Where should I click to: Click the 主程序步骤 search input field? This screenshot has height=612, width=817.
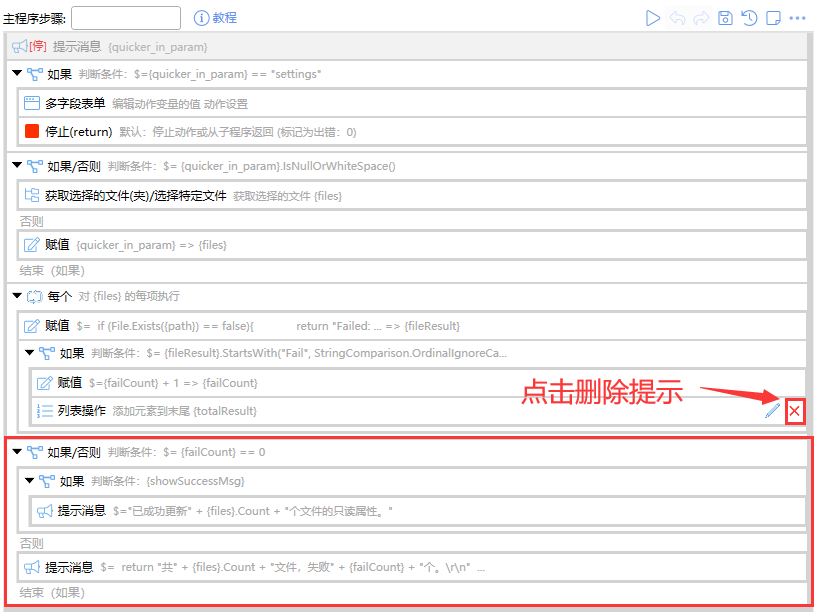pos(126,18)
